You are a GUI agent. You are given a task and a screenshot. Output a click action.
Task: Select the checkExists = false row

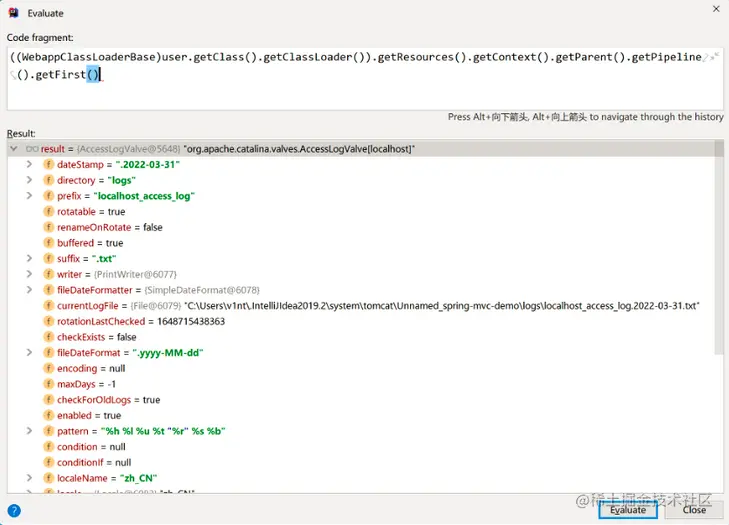click(x=361, y=337)
